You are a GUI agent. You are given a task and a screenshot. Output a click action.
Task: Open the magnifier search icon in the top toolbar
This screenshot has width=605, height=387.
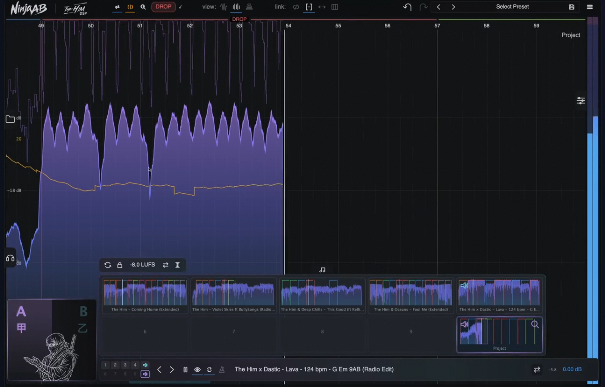143,7
